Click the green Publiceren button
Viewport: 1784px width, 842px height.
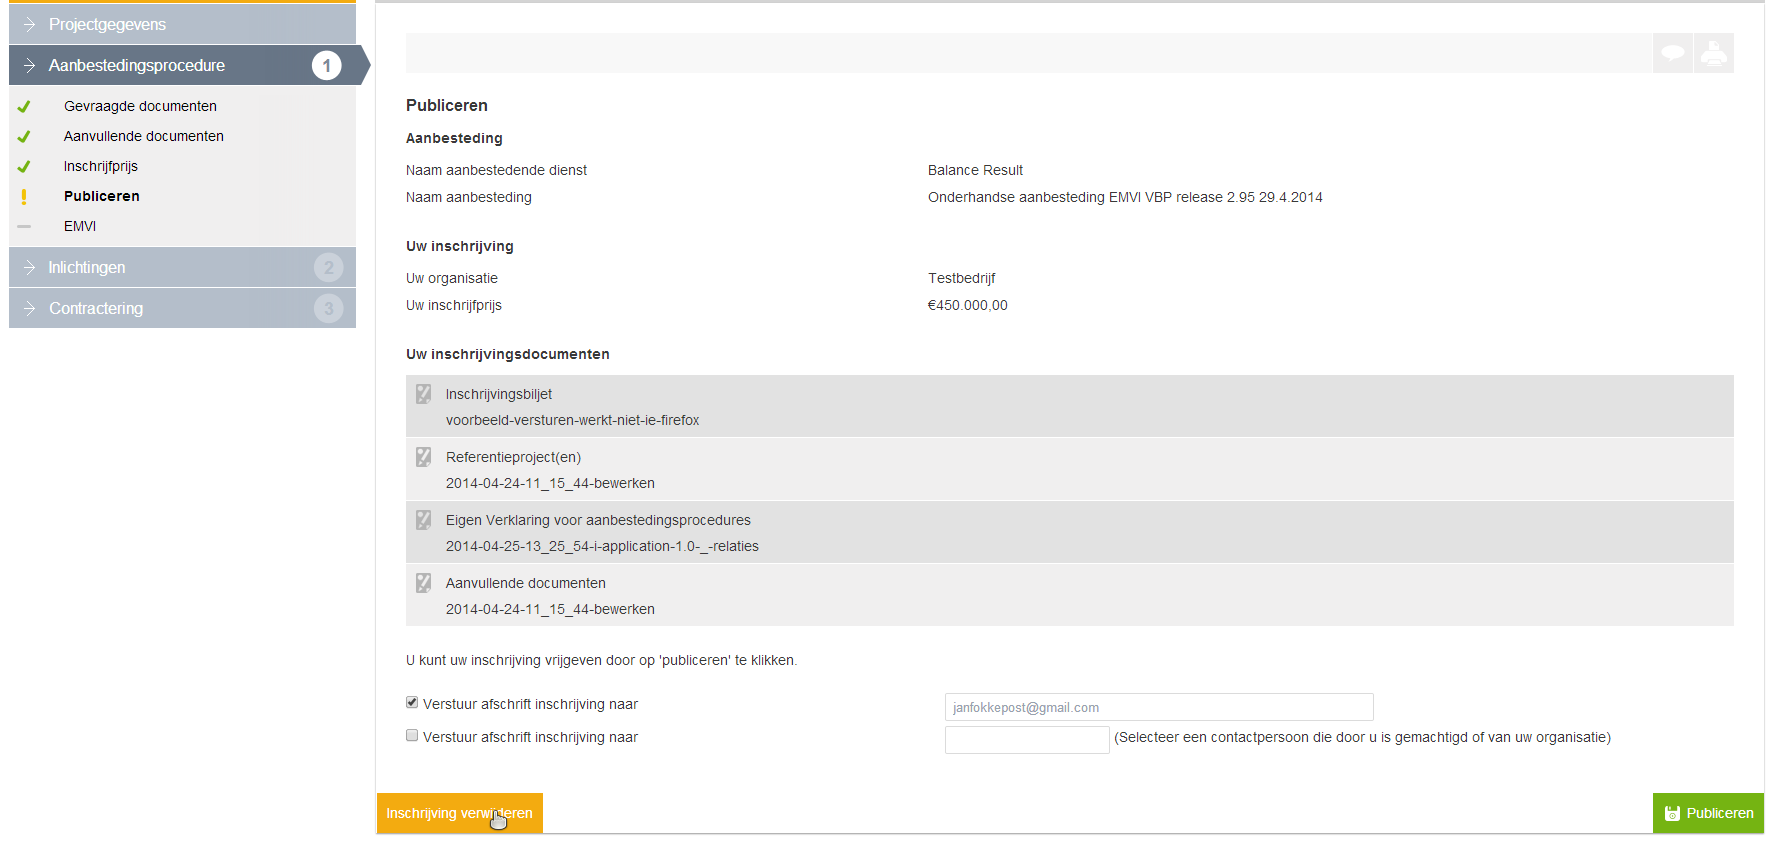click(1708, 813)
